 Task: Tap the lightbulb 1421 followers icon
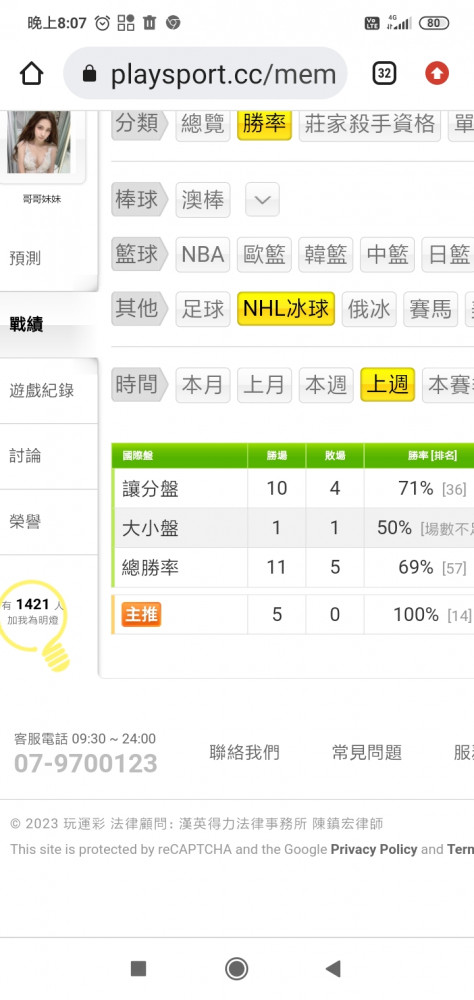tap(35, 624)
